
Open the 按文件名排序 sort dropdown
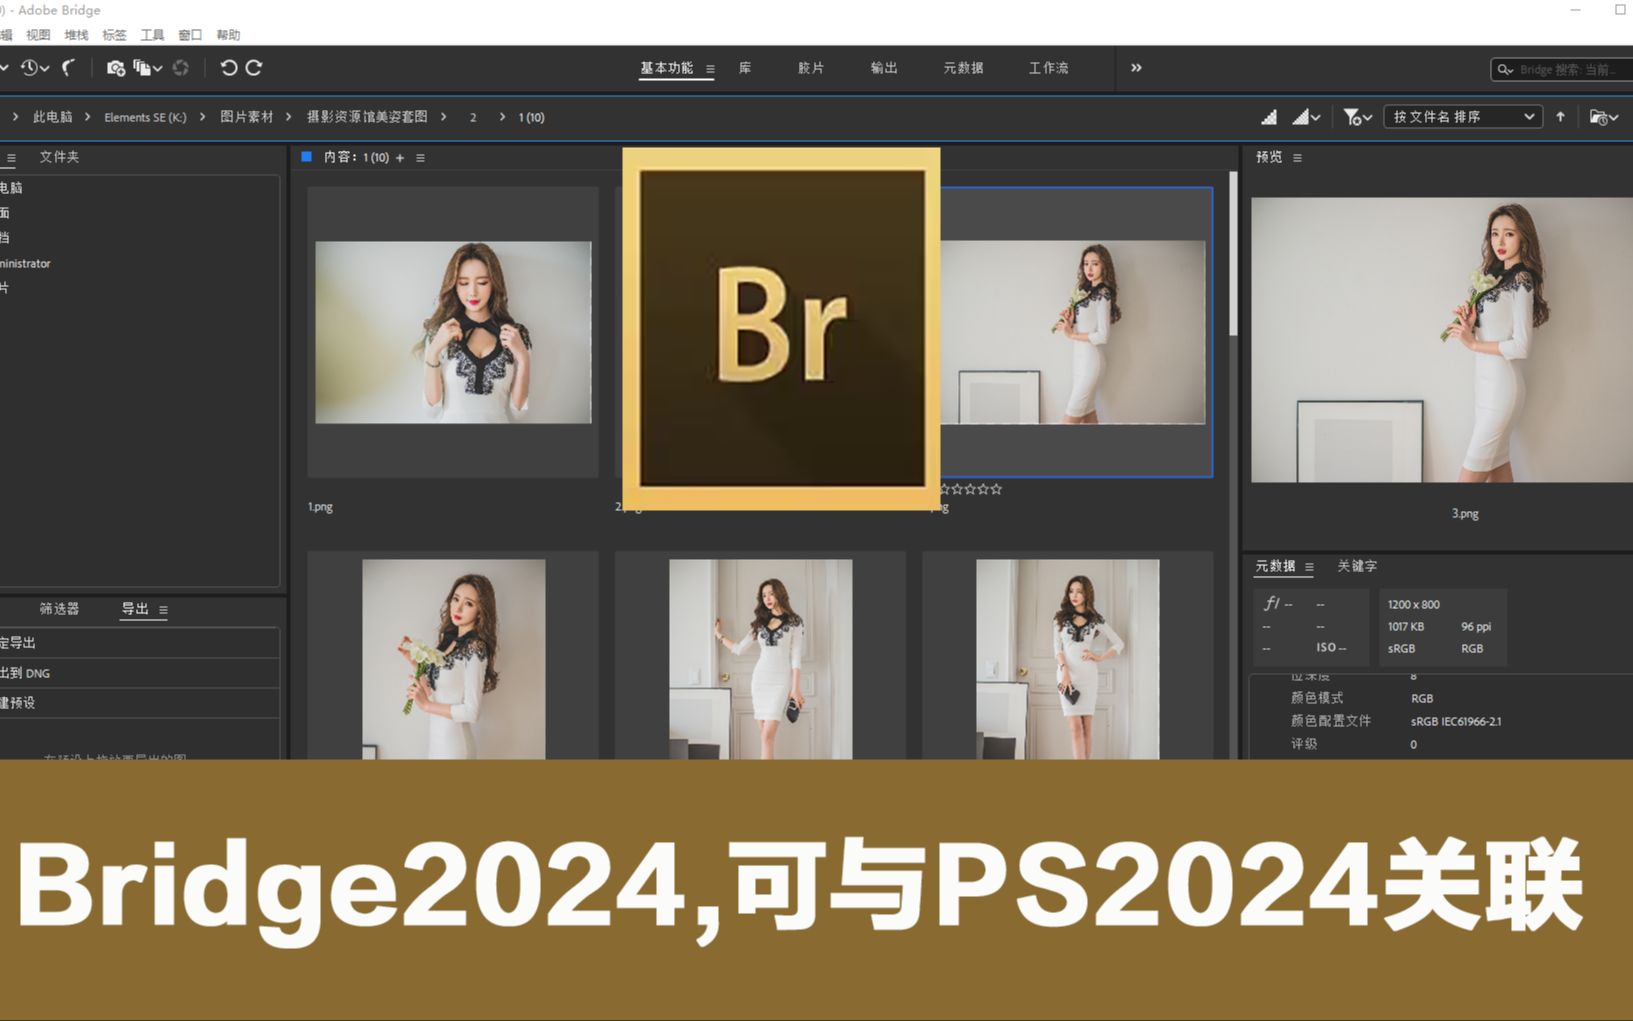click(x=1463, y=117)
